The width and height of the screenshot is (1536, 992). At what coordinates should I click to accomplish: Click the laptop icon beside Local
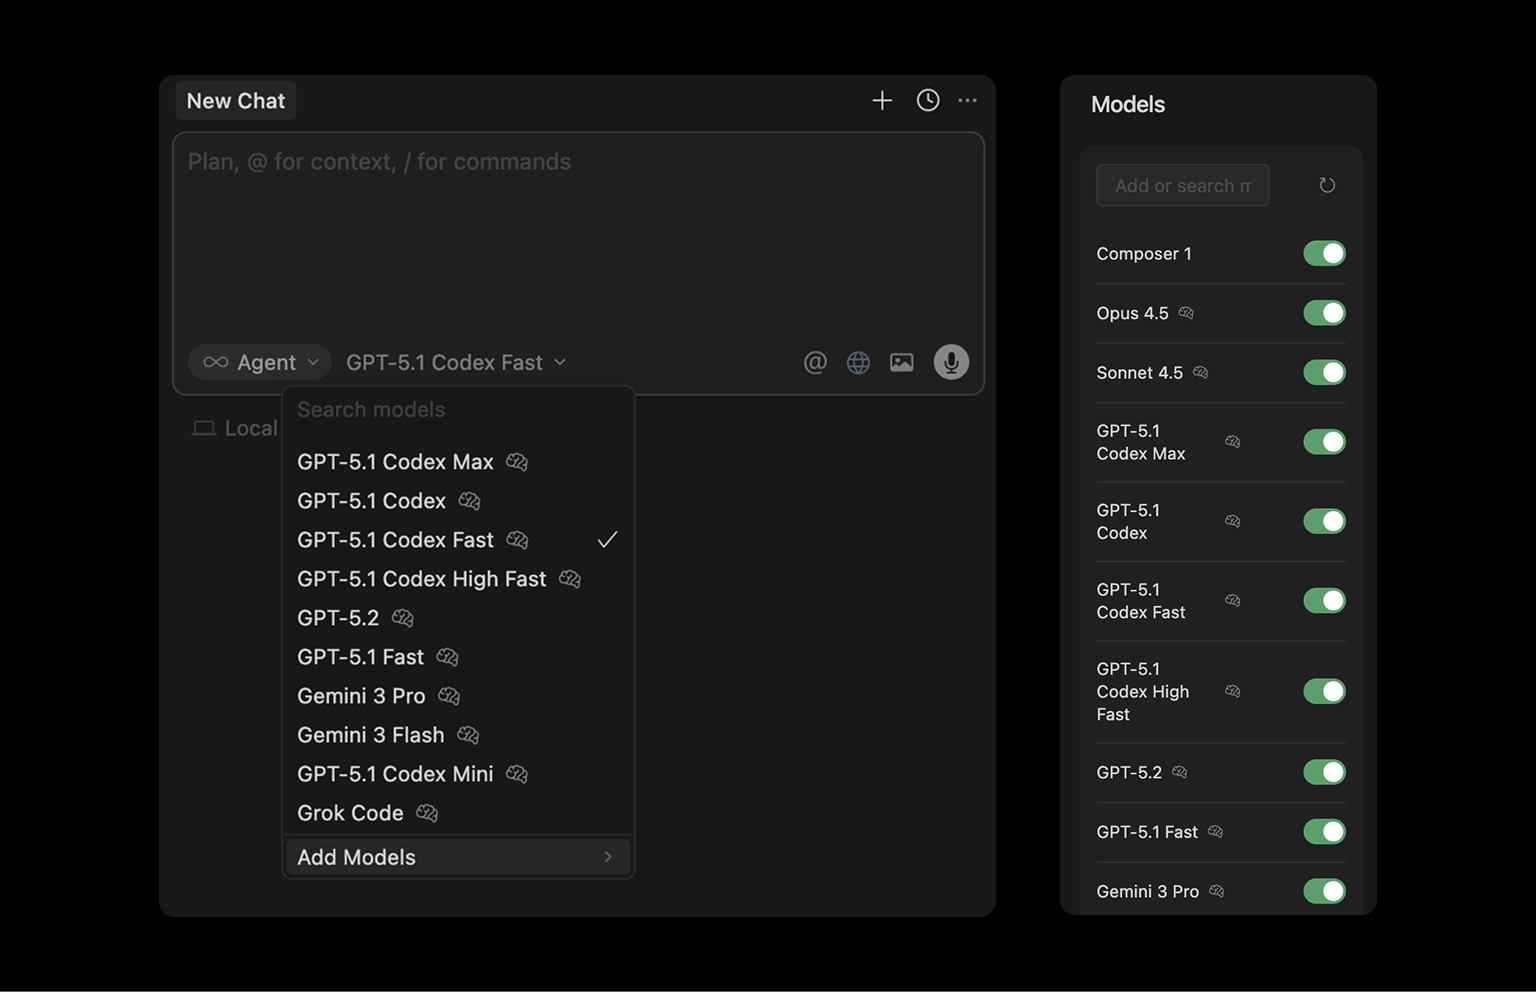point(204,428)
